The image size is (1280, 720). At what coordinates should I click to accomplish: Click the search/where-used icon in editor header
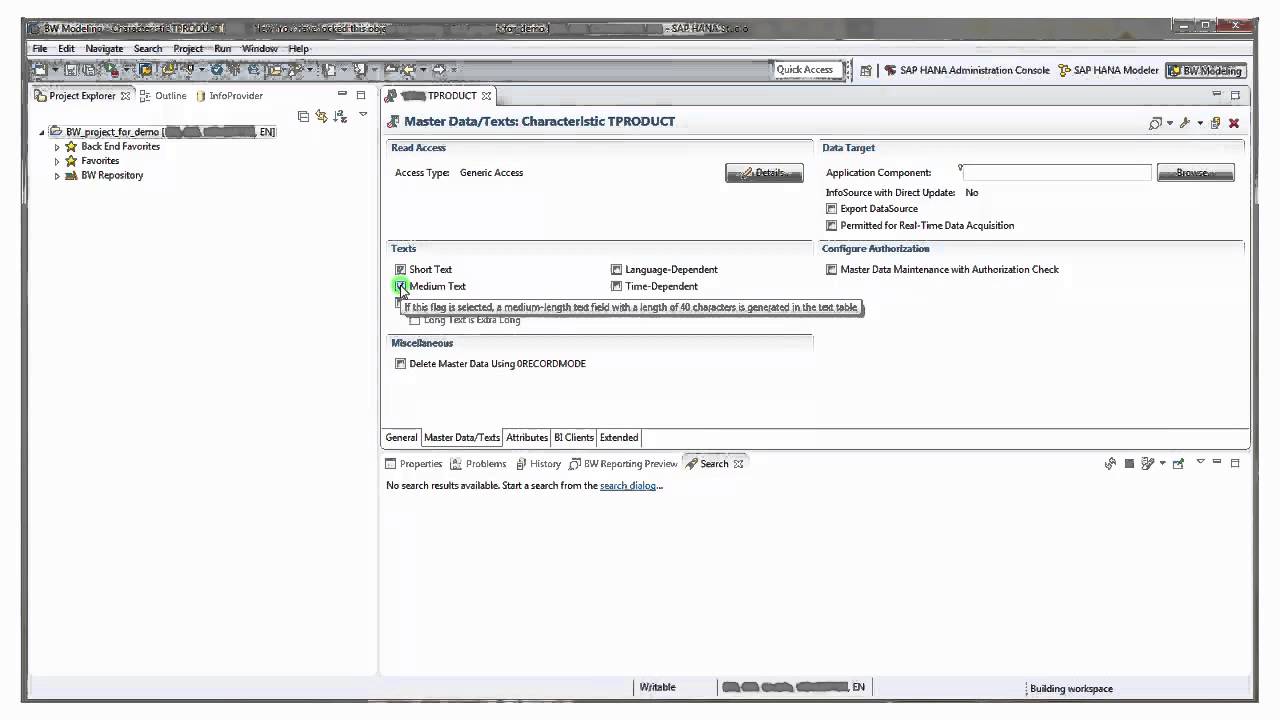tap(1156, 123)
